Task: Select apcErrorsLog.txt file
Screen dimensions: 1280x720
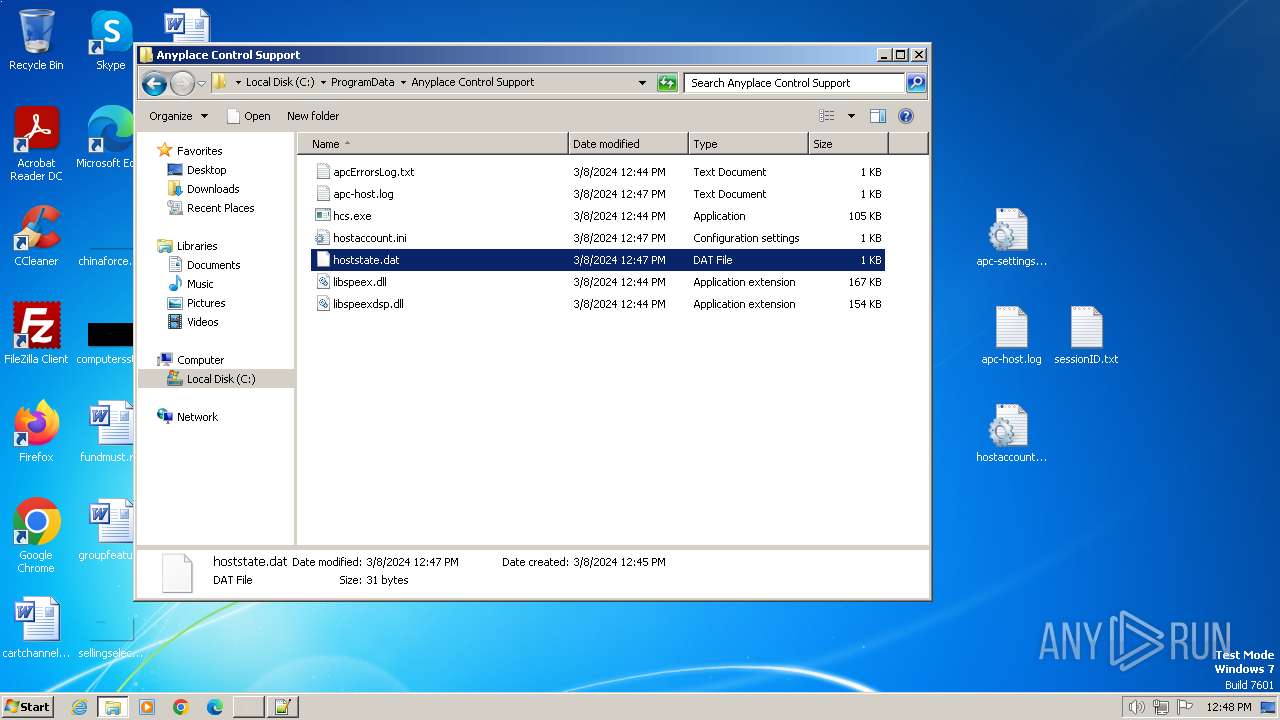Action: click(598, 172)
